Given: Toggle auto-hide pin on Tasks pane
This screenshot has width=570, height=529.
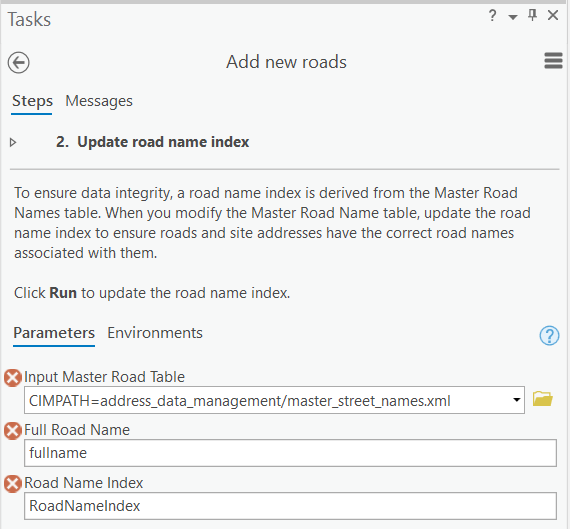Looking at the screenshot, I should 533,15.
